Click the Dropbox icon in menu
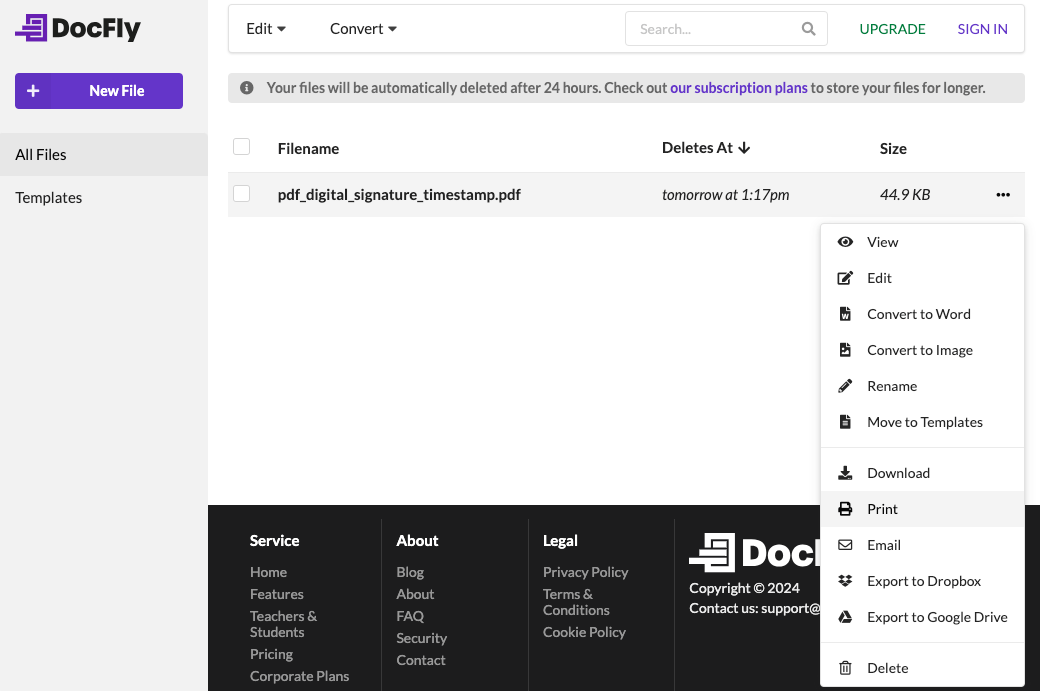This screenshot has width=1040, height=691. coord(845,581)
